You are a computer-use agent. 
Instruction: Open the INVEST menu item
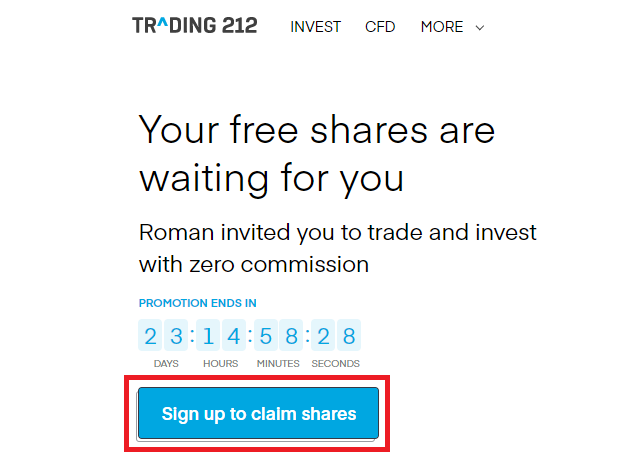pos(315,27)
